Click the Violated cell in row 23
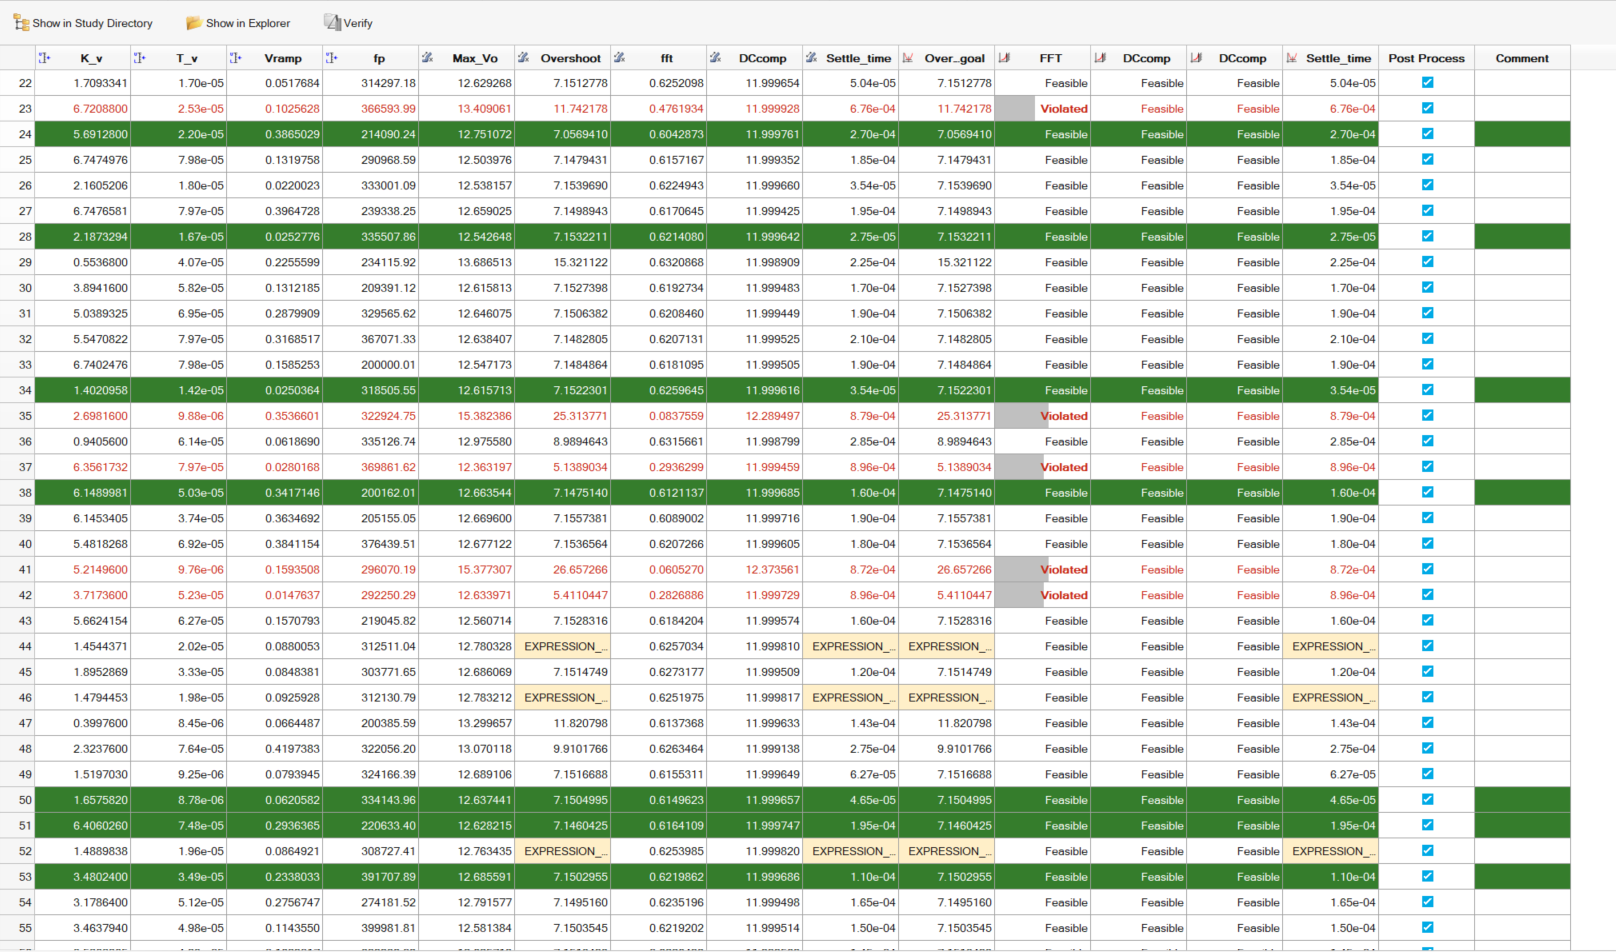 click(x=1042, y=109)
